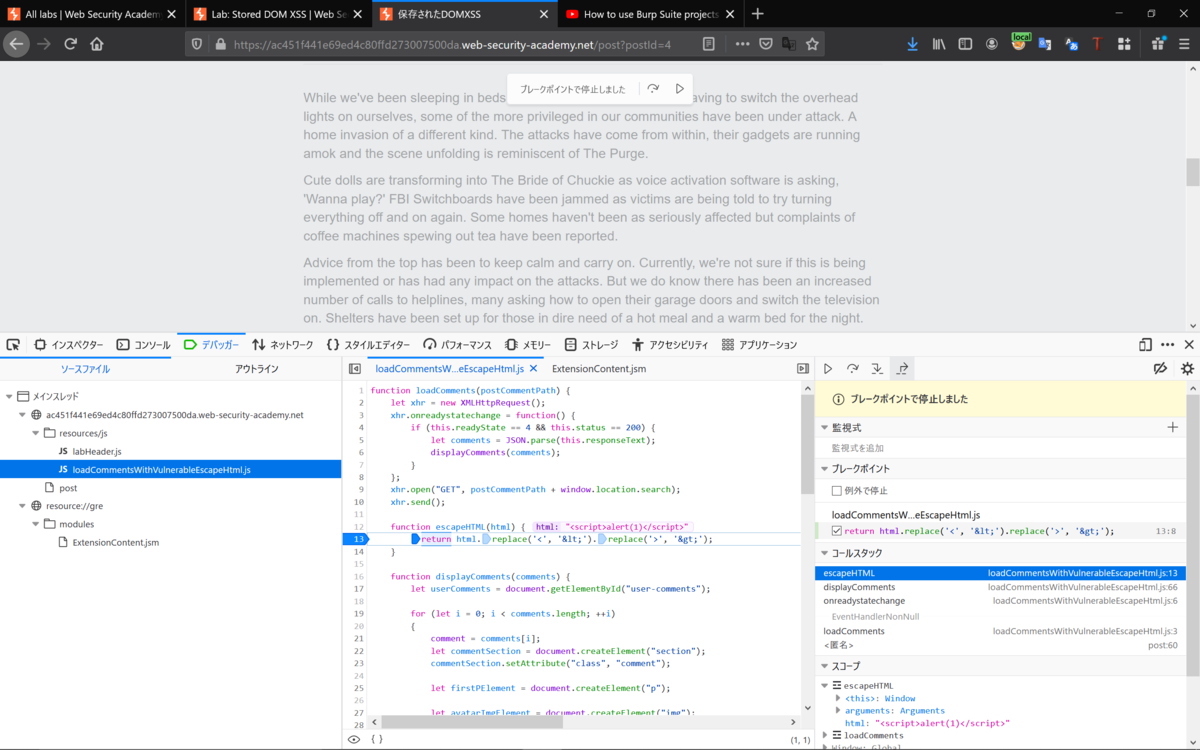Viewport: 1200px width, 750px height.
Task: Open a new browser tab with plus
Action: [757, 14]
